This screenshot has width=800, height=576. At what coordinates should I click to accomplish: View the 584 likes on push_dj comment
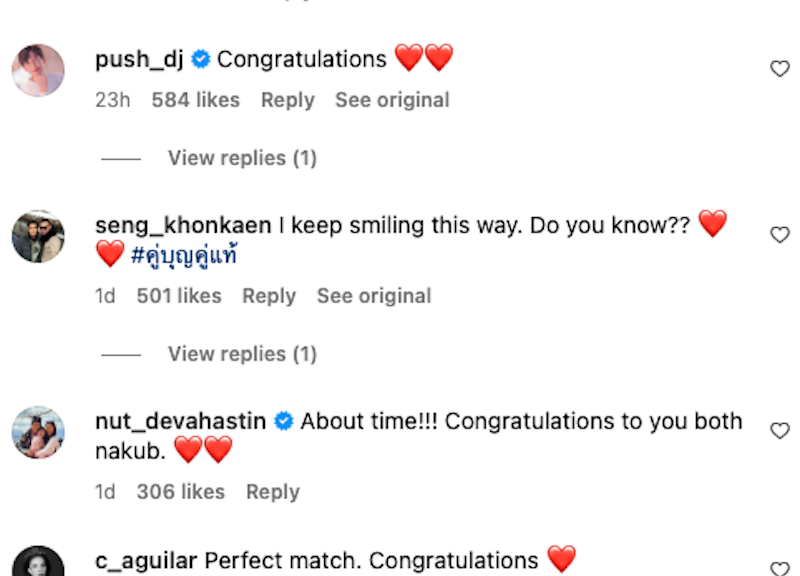195,100
